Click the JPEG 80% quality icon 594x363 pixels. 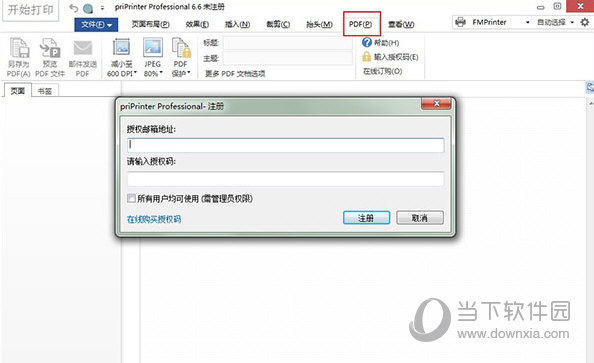(153, 48)
